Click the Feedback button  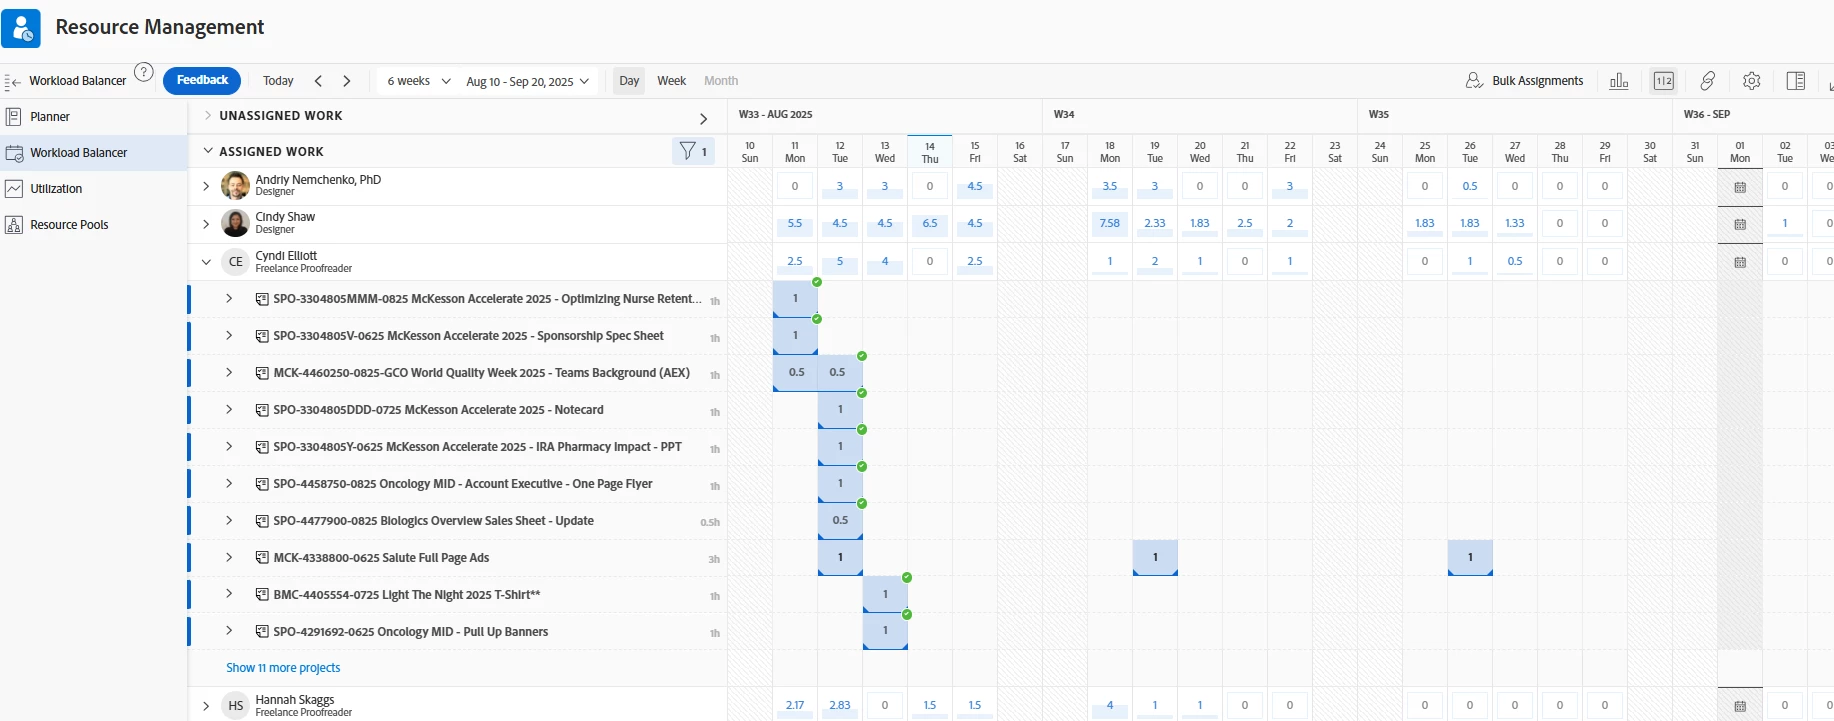[x=202, y=80]
